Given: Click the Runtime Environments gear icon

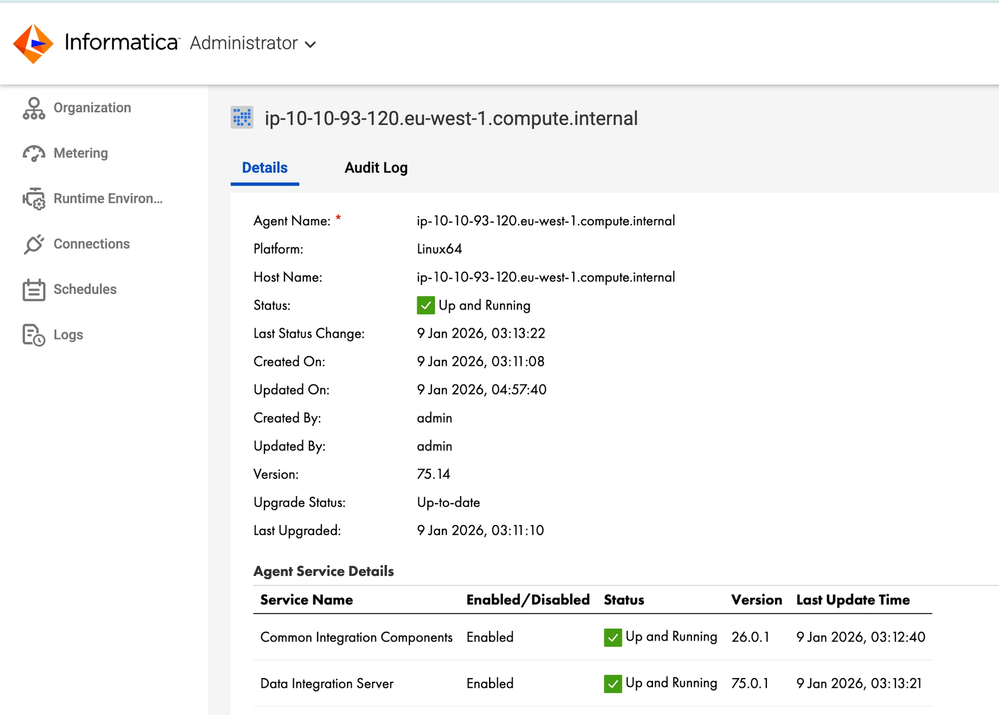Looking at the screenshot, I should click(34, 199).
